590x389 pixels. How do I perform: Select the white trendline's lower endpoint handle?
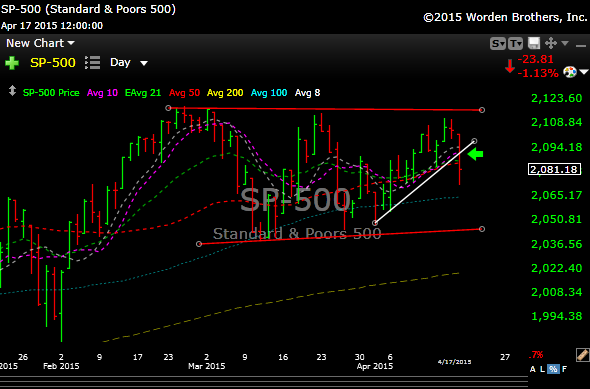click(x=375, y=223)
